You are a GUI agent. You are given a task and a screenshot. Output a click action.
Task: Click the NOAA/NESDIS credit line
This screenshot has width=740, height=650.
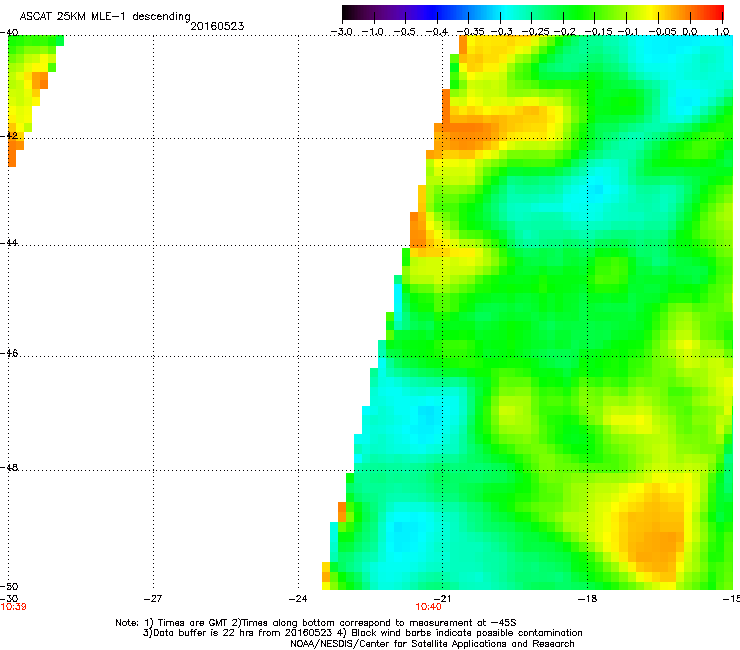[432, 644]
